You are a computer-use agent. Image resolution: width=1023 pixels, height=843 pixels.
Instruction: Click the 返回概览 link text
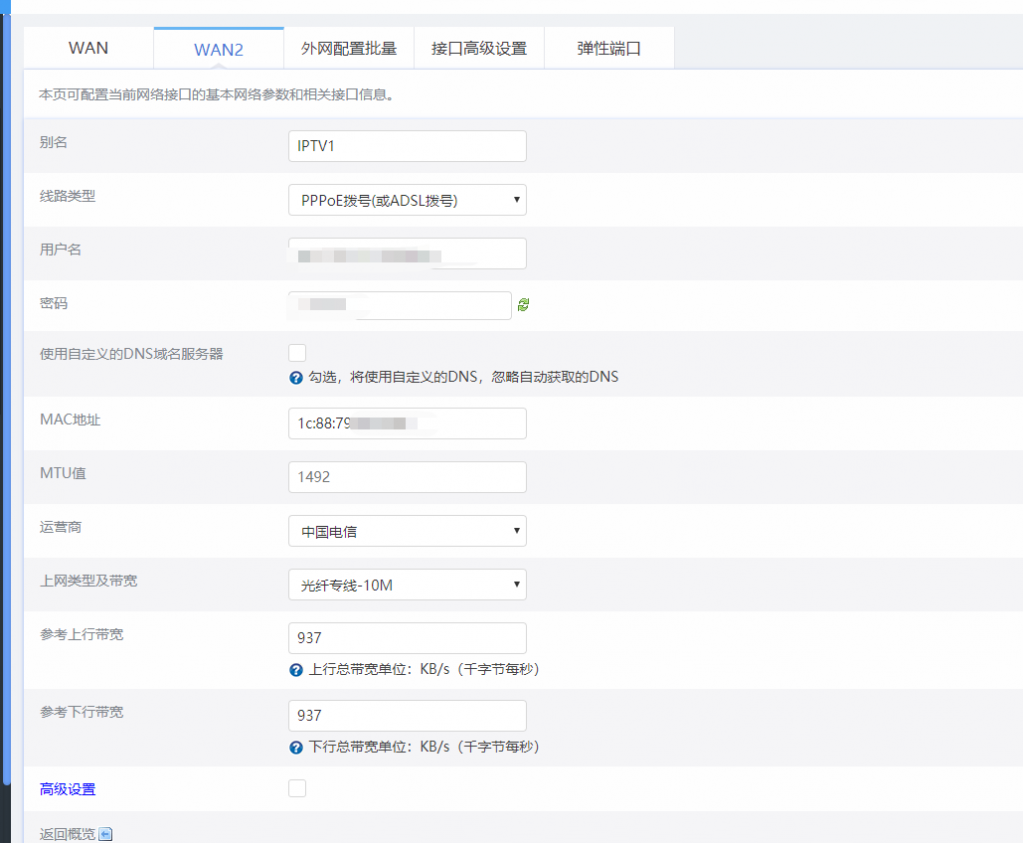click(x=67, y=834)
